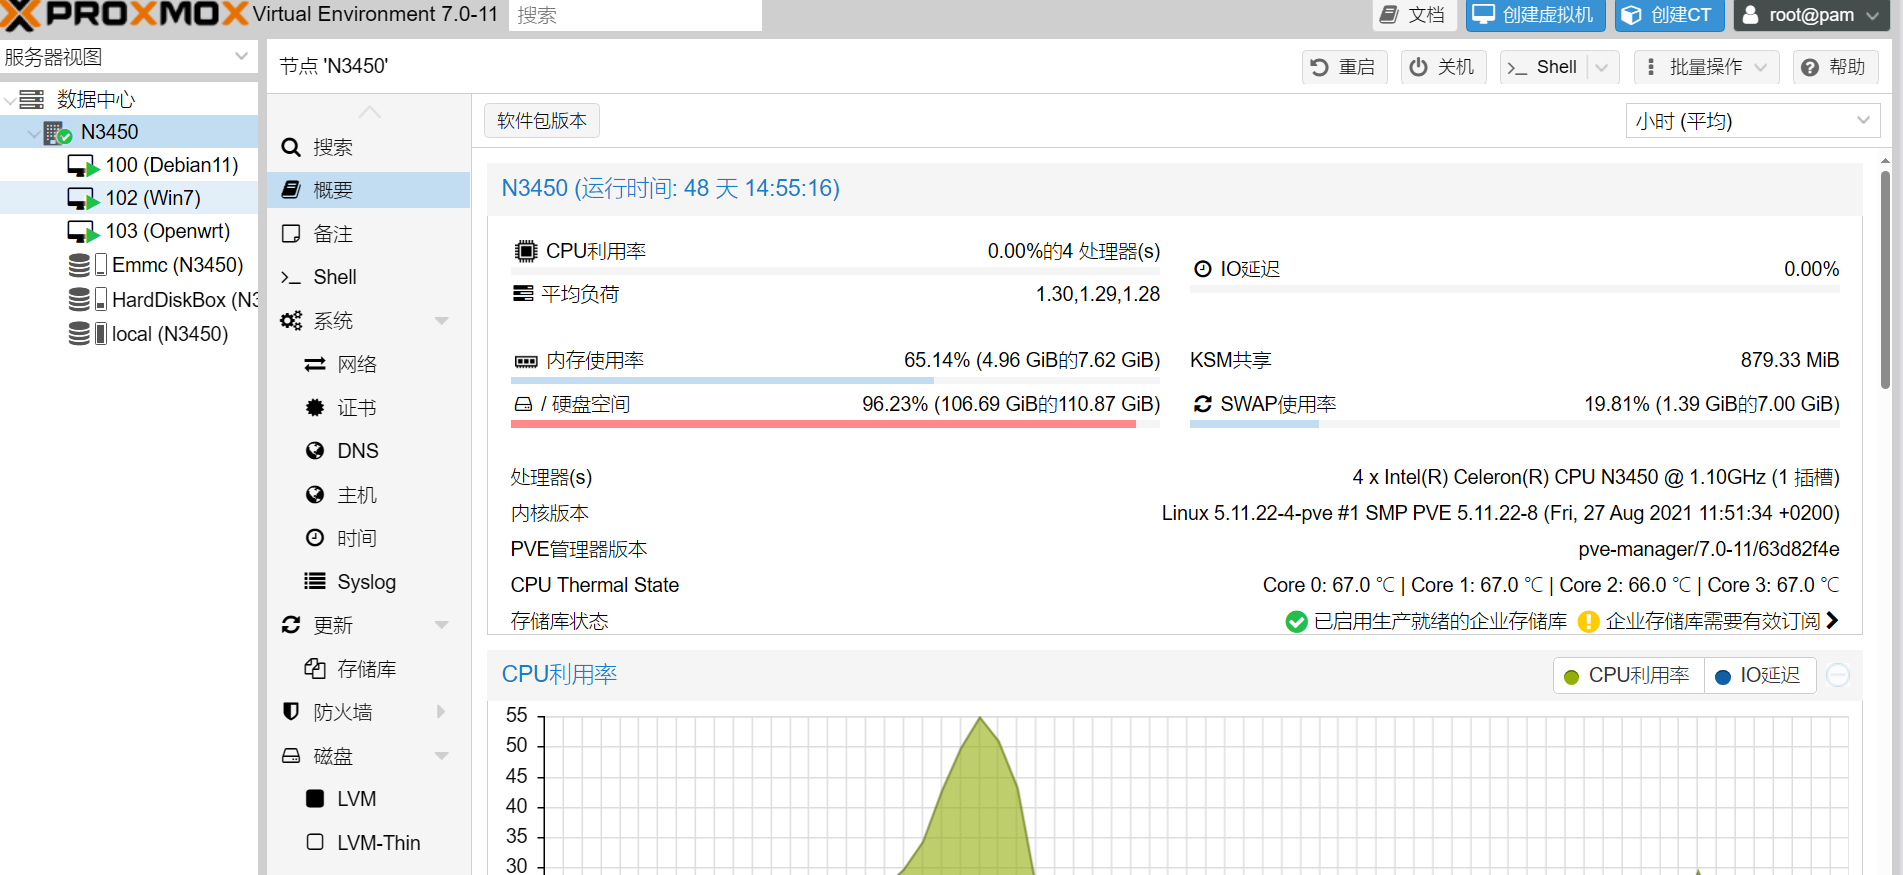The height and width of the screenshot is (875, 1903).
Task: Click the 软件包版本 button
Action: (542, 121)
